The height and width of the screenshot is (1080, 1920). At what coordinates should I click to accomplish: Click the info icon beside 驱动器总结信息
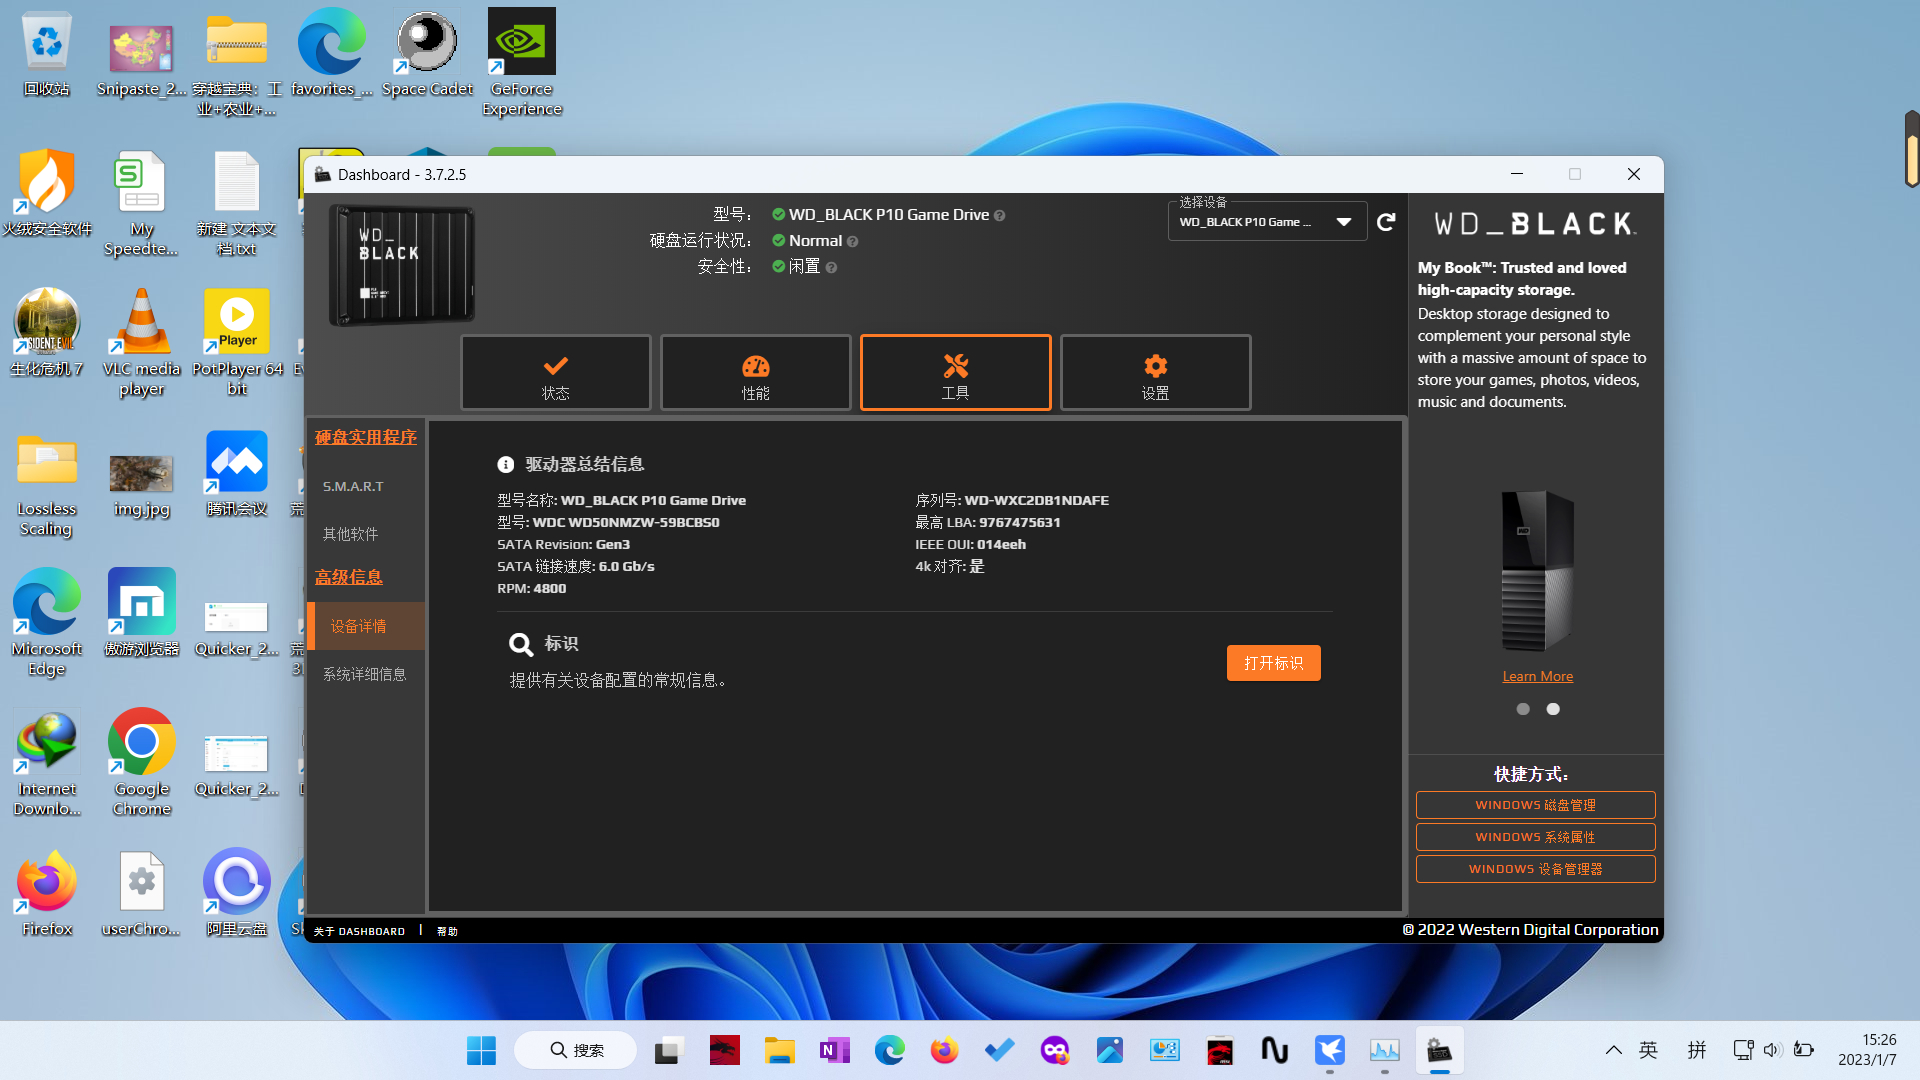505,465
